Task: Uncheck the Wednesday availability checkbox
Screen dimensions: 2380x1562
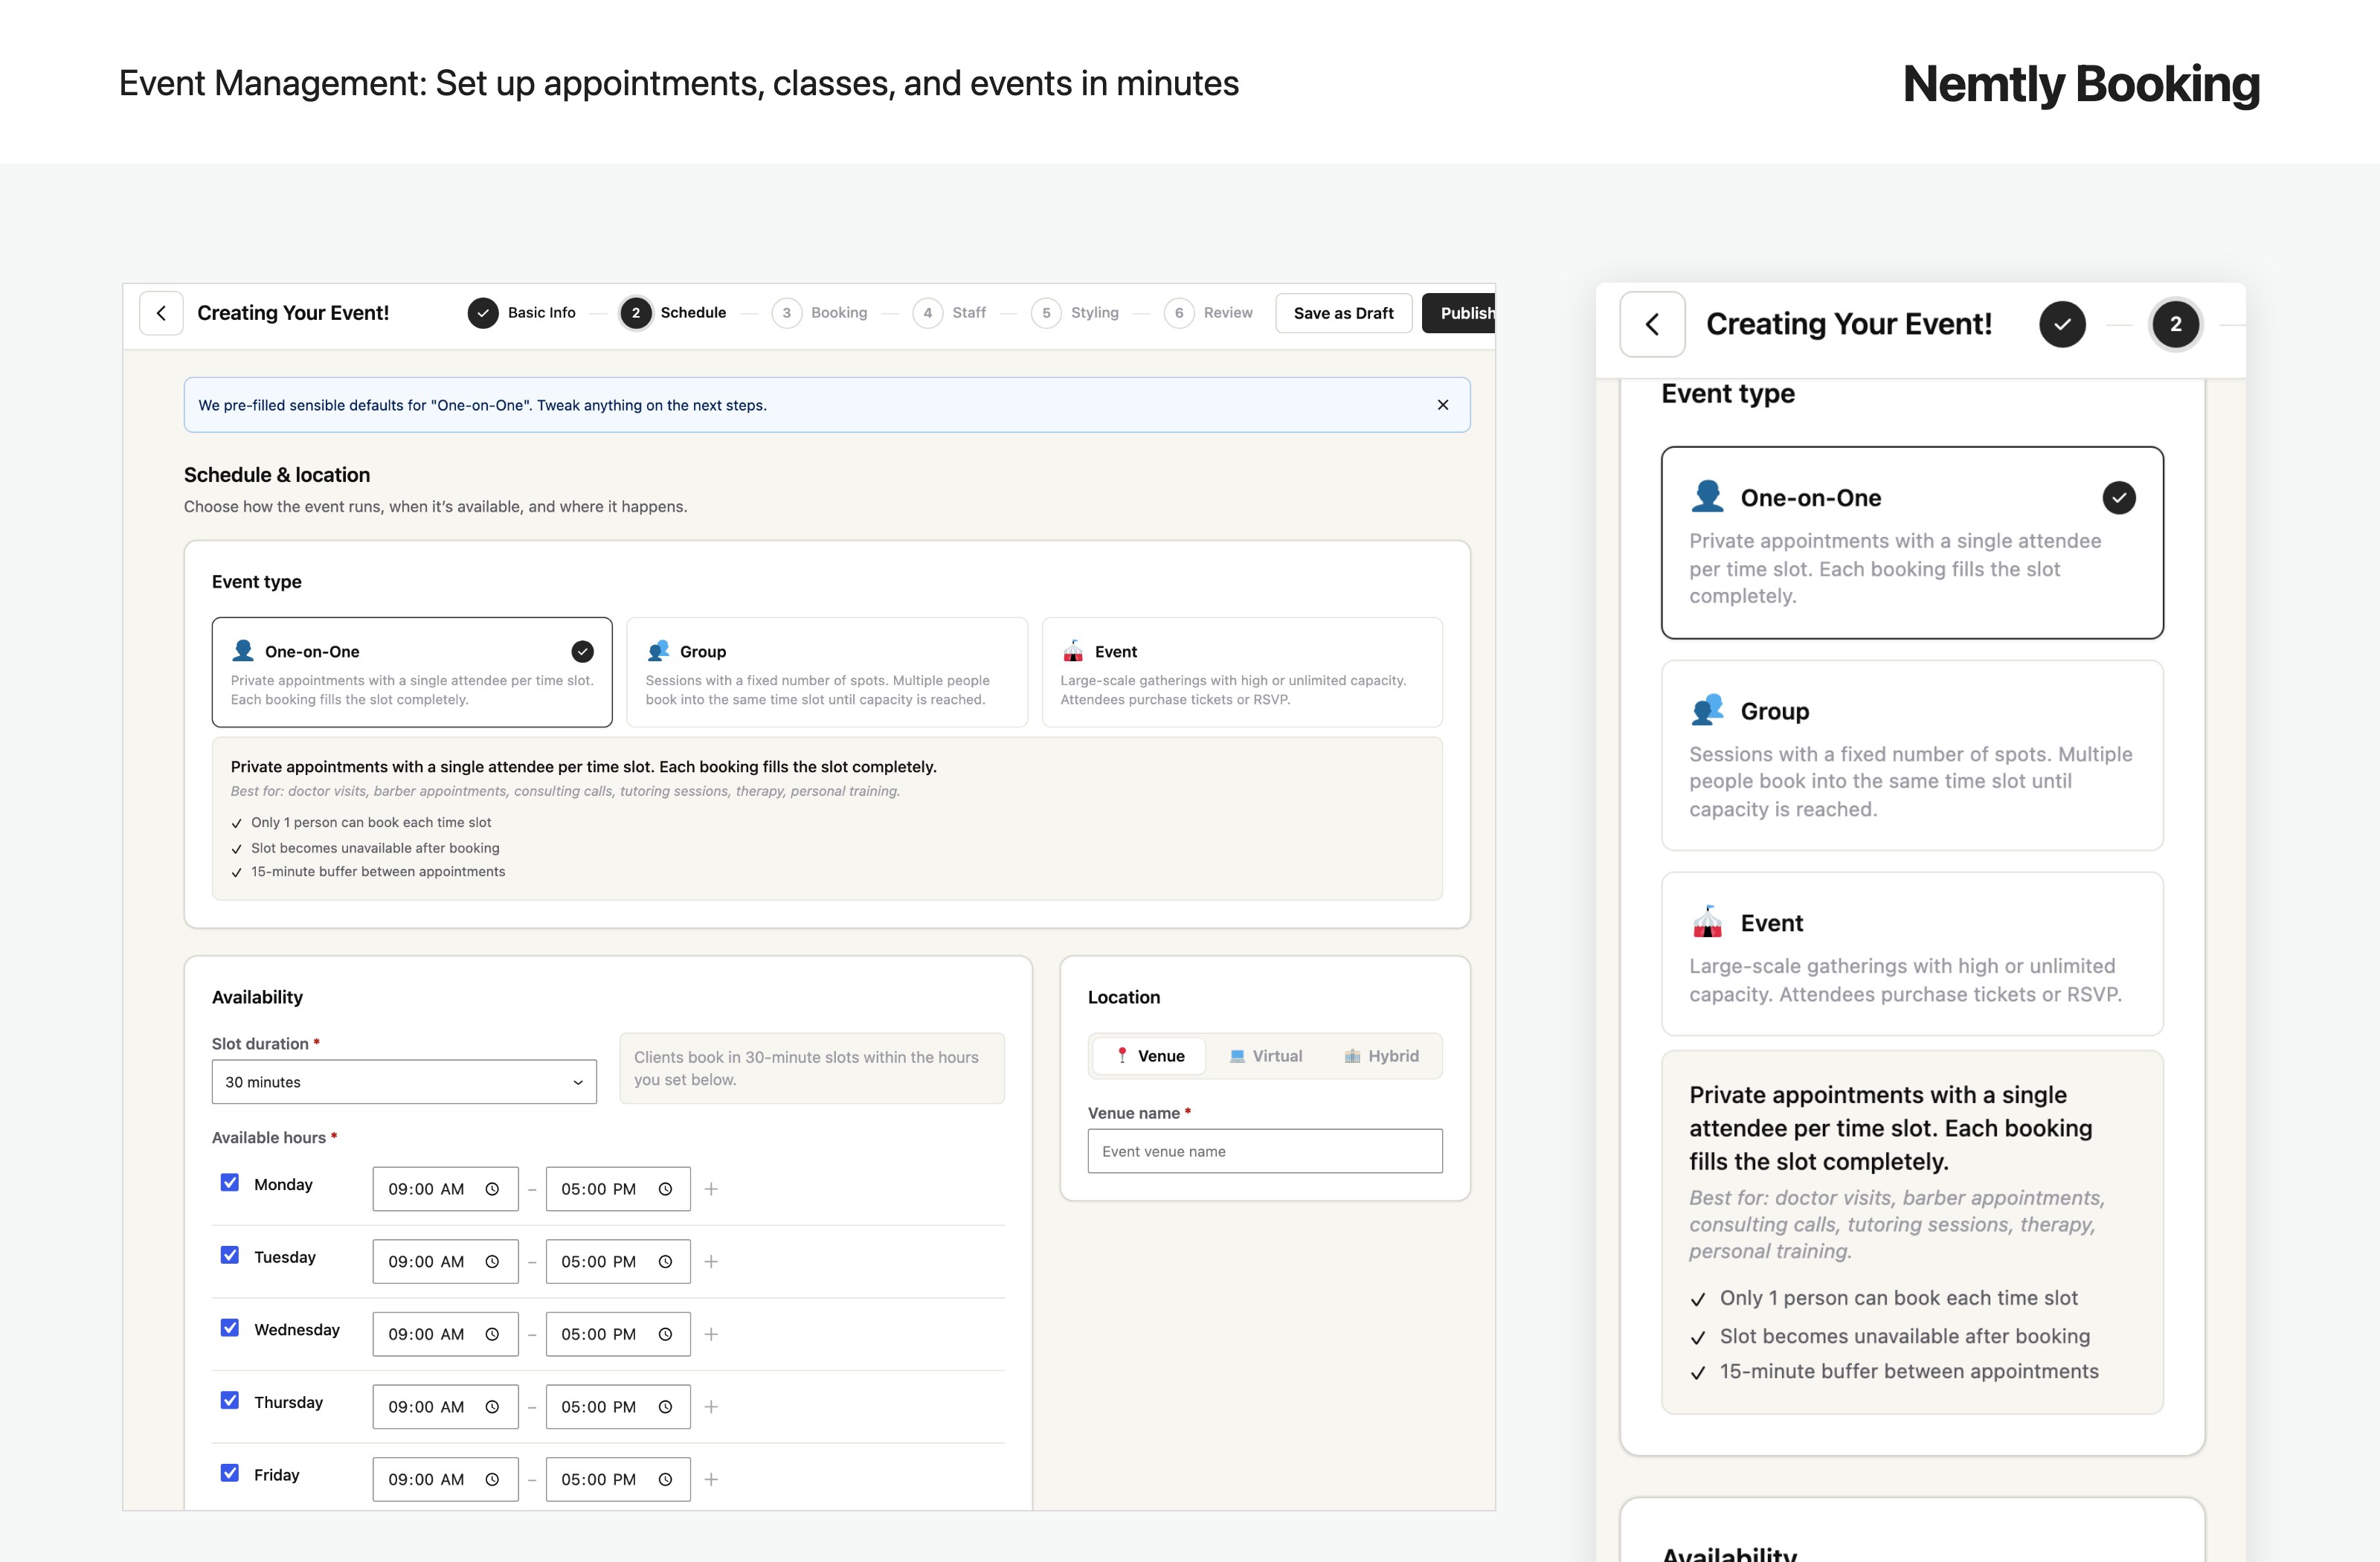Action: pyautogui.click(x=230, y=1328)
